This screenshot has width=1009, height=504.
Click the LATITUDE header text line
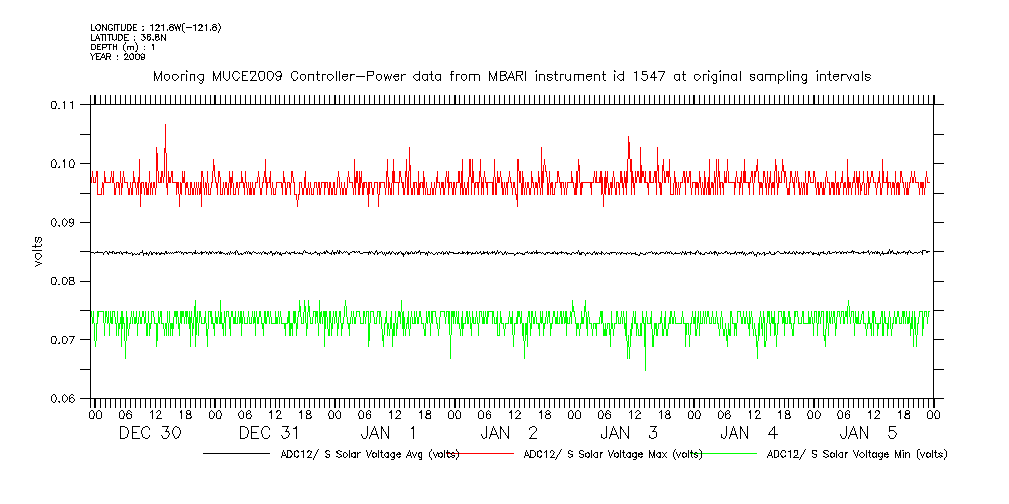(128, 37)
